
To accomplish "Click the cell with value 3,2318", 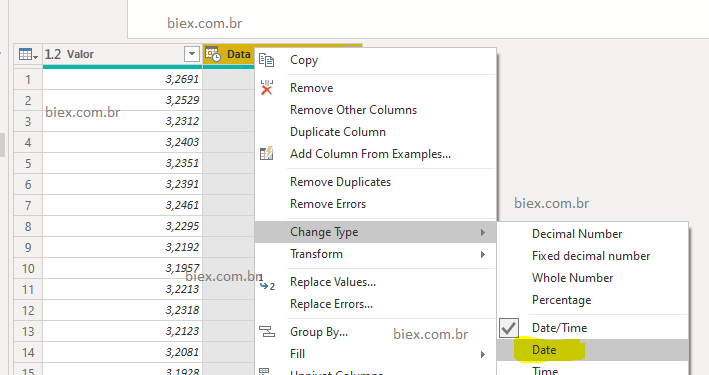I will tap(123, 311).
